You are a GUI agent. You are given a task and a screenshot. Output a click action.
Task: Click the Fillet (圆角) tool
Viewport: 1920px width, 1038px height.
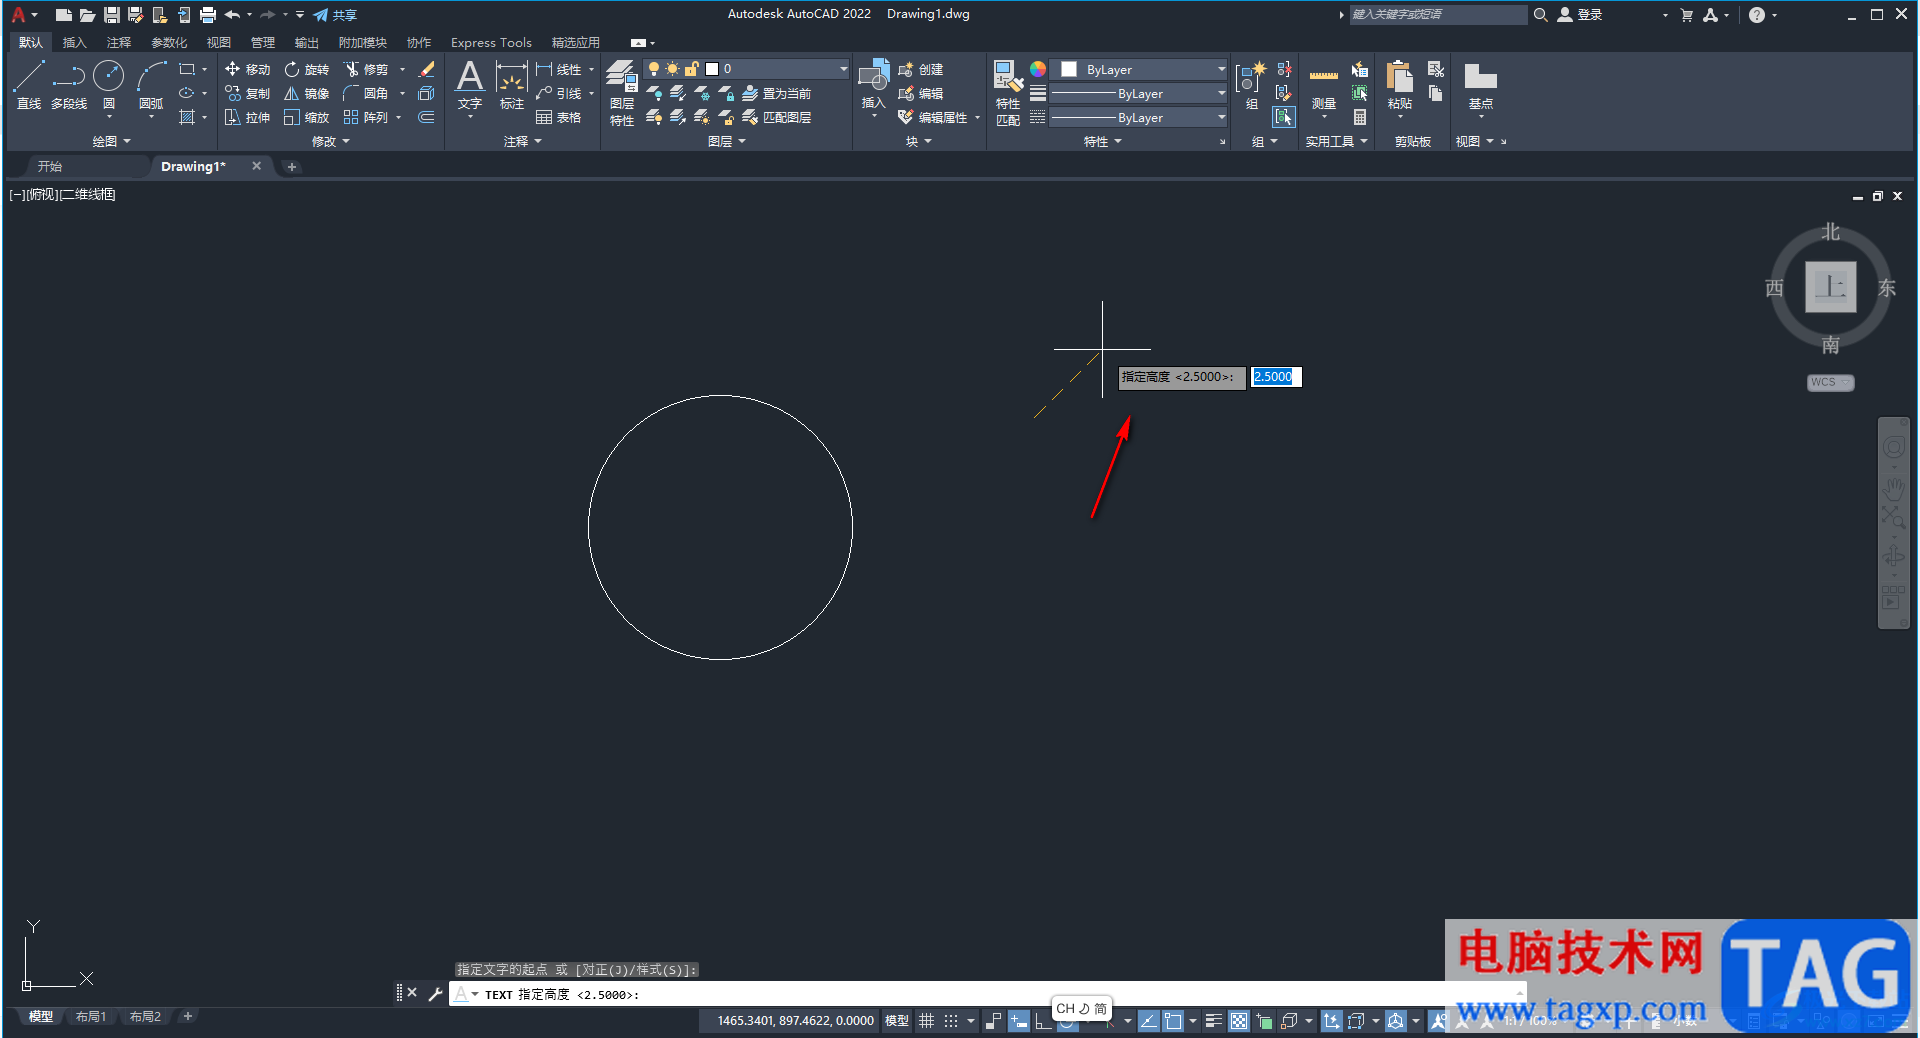pyautogui.click(x=365, y=93)
